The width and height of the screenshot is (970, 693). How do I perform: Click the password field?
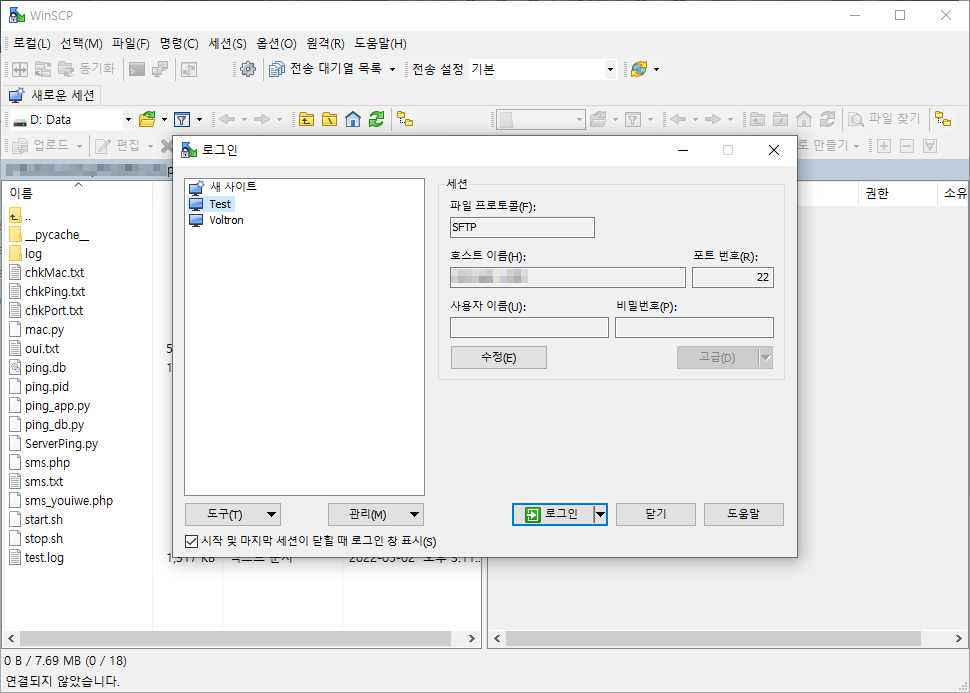click(694, 327)
